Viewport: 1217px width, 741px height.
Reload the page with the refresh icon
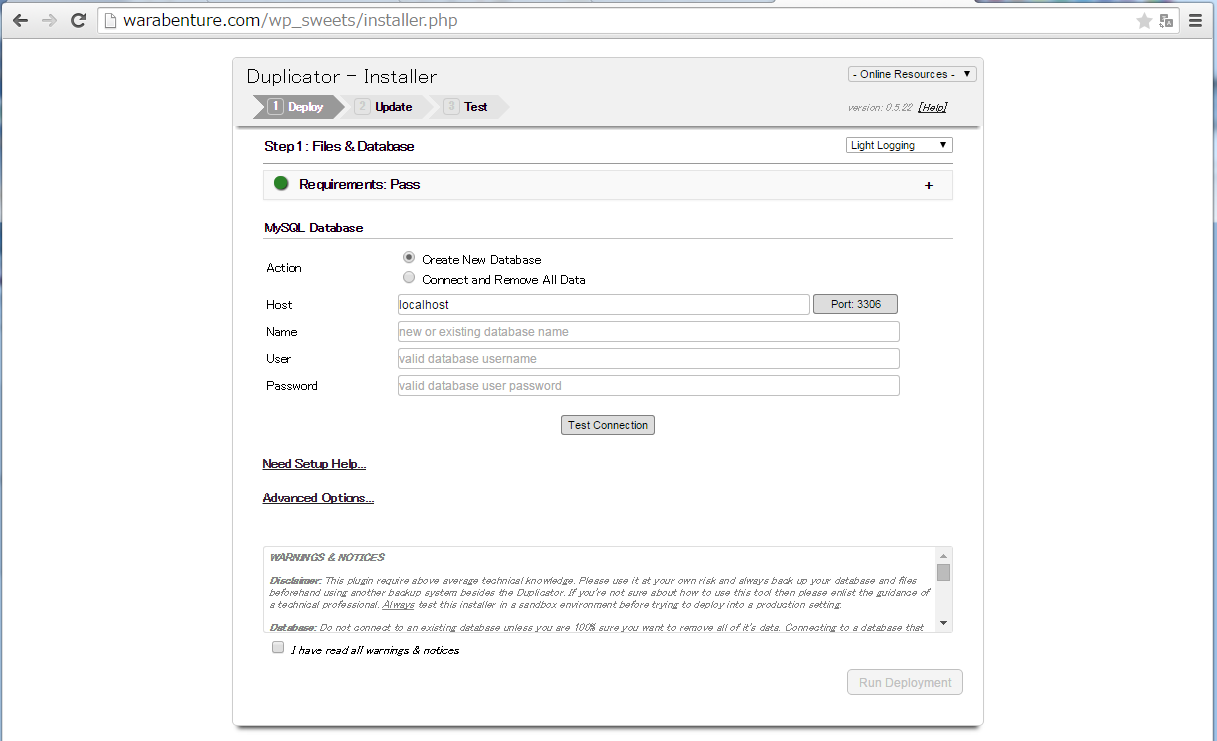pos(78,20)
